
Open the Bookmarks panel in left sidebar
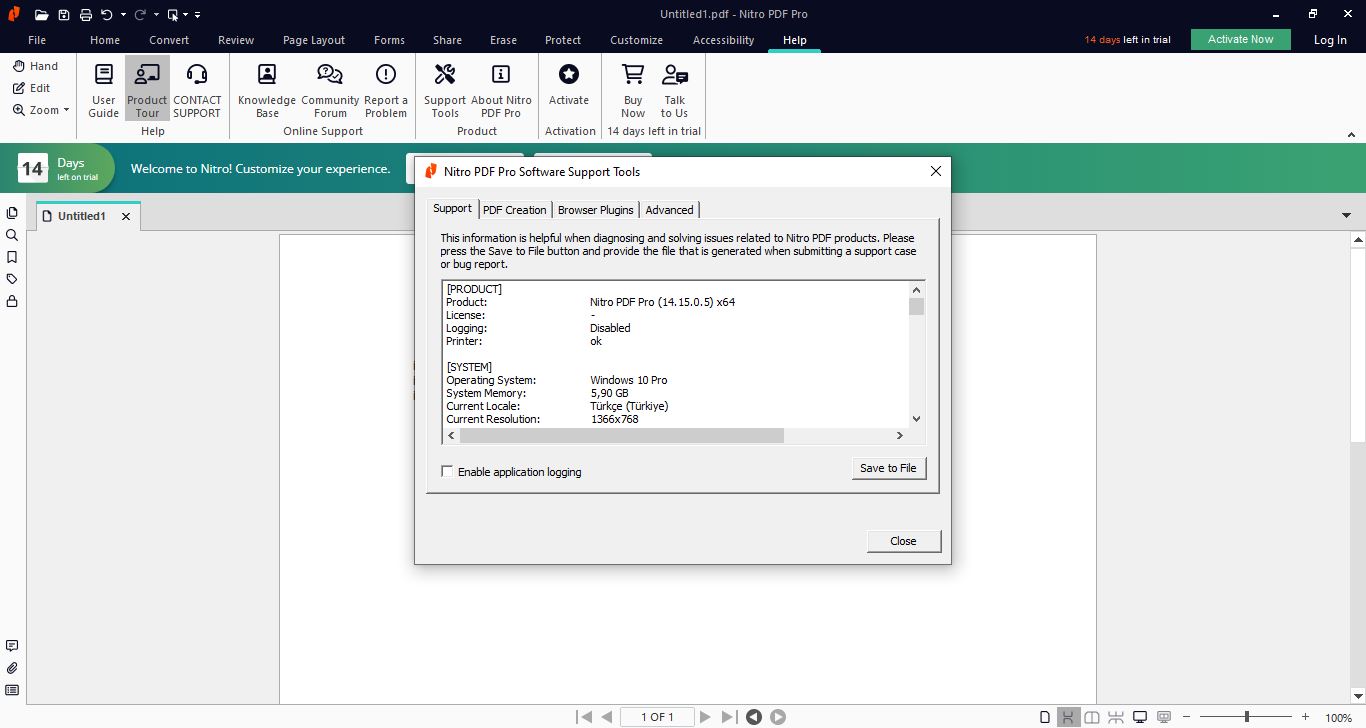tap(12, 257)
